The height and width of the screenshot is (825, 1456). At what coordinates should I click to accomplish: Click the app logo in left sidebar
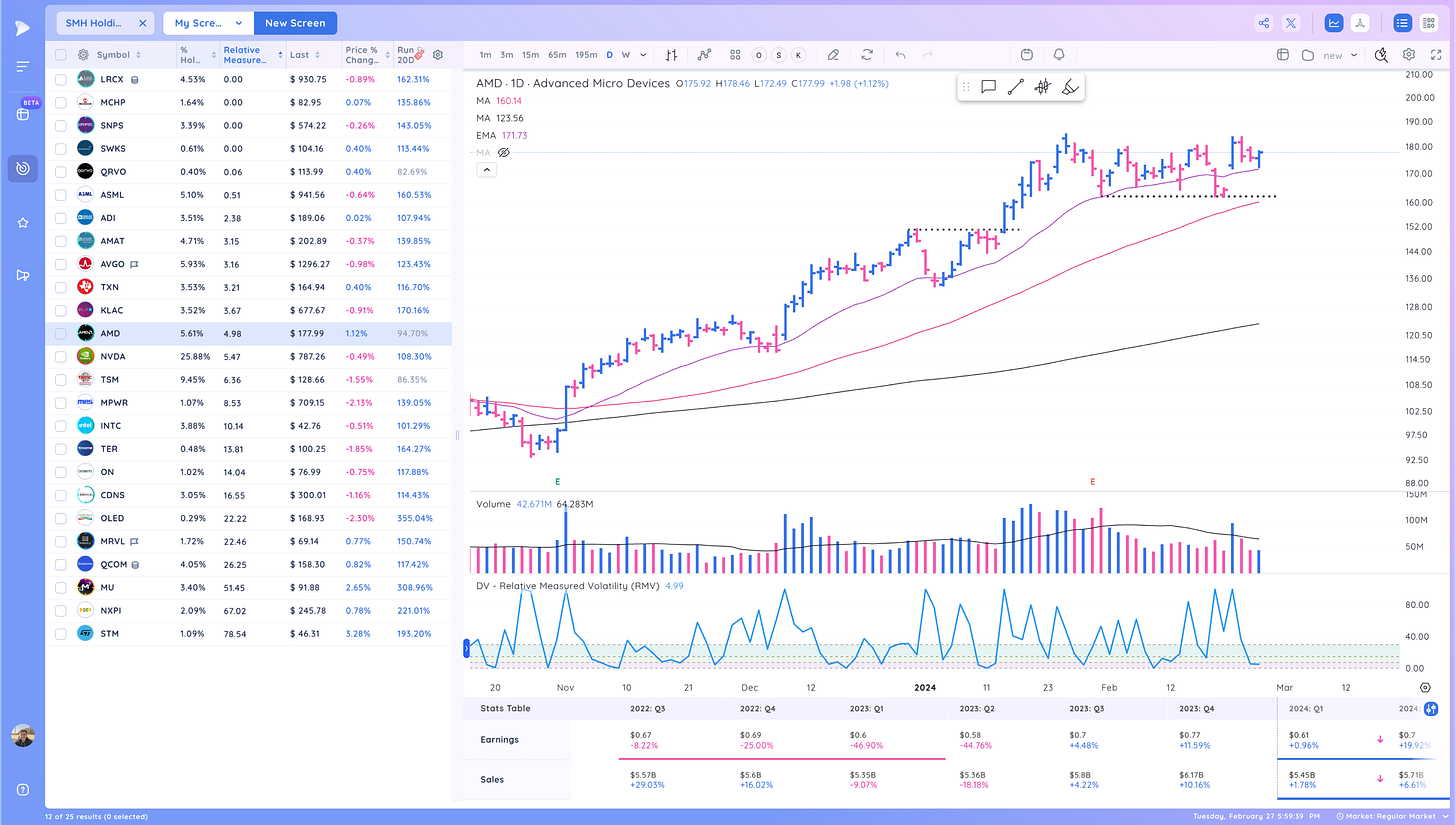coord(22,28)
